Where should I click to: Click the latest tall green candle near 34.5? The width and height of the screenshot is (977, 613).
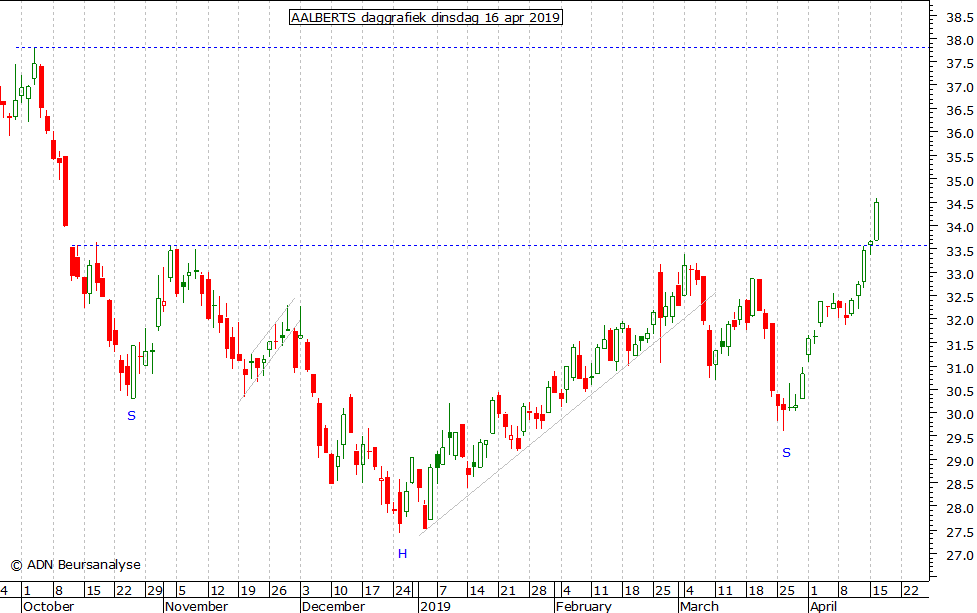[x=877, y=220]
